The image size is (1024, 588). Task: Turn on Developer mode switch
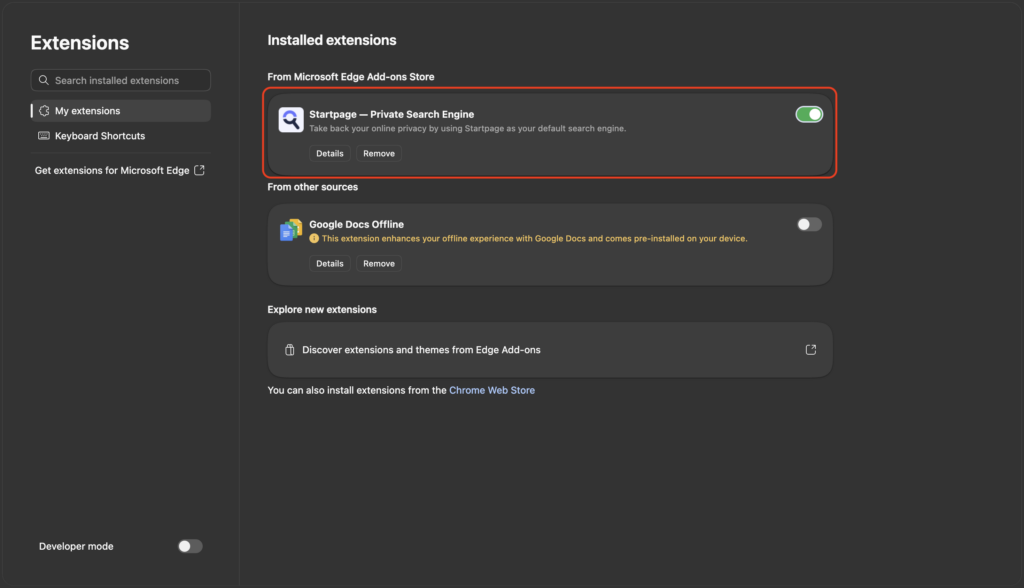point(190,546)
